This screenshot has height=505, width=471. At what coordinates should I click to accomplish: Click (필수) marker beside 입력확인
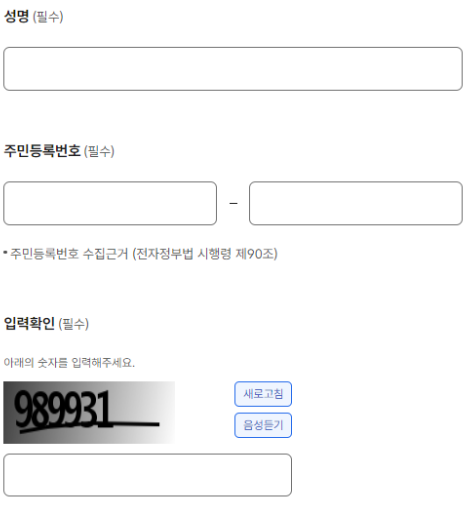[74, 324]
